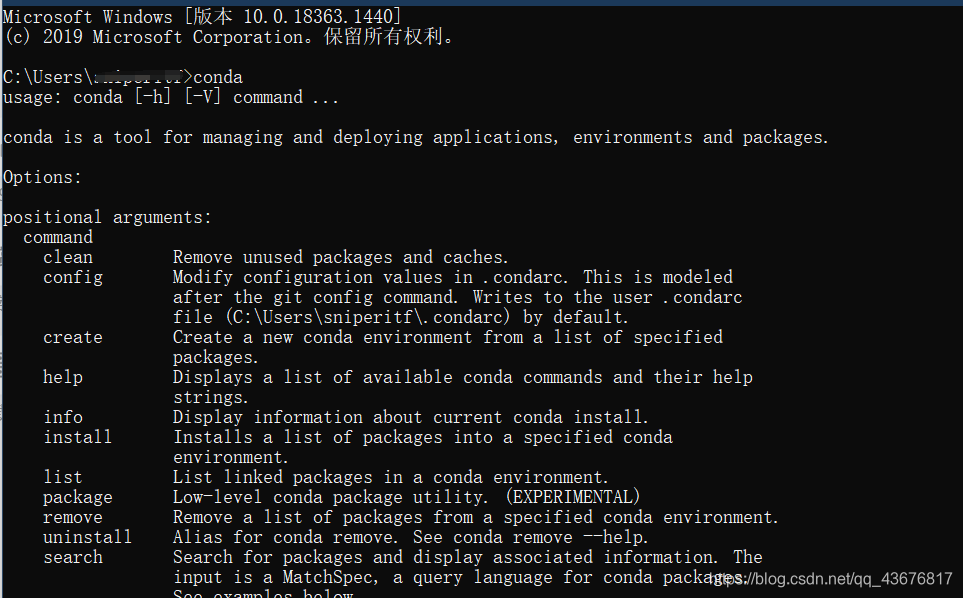Click the 'search' command name
Viewport: 963px width, 598px height.
[x=73, y=557]
